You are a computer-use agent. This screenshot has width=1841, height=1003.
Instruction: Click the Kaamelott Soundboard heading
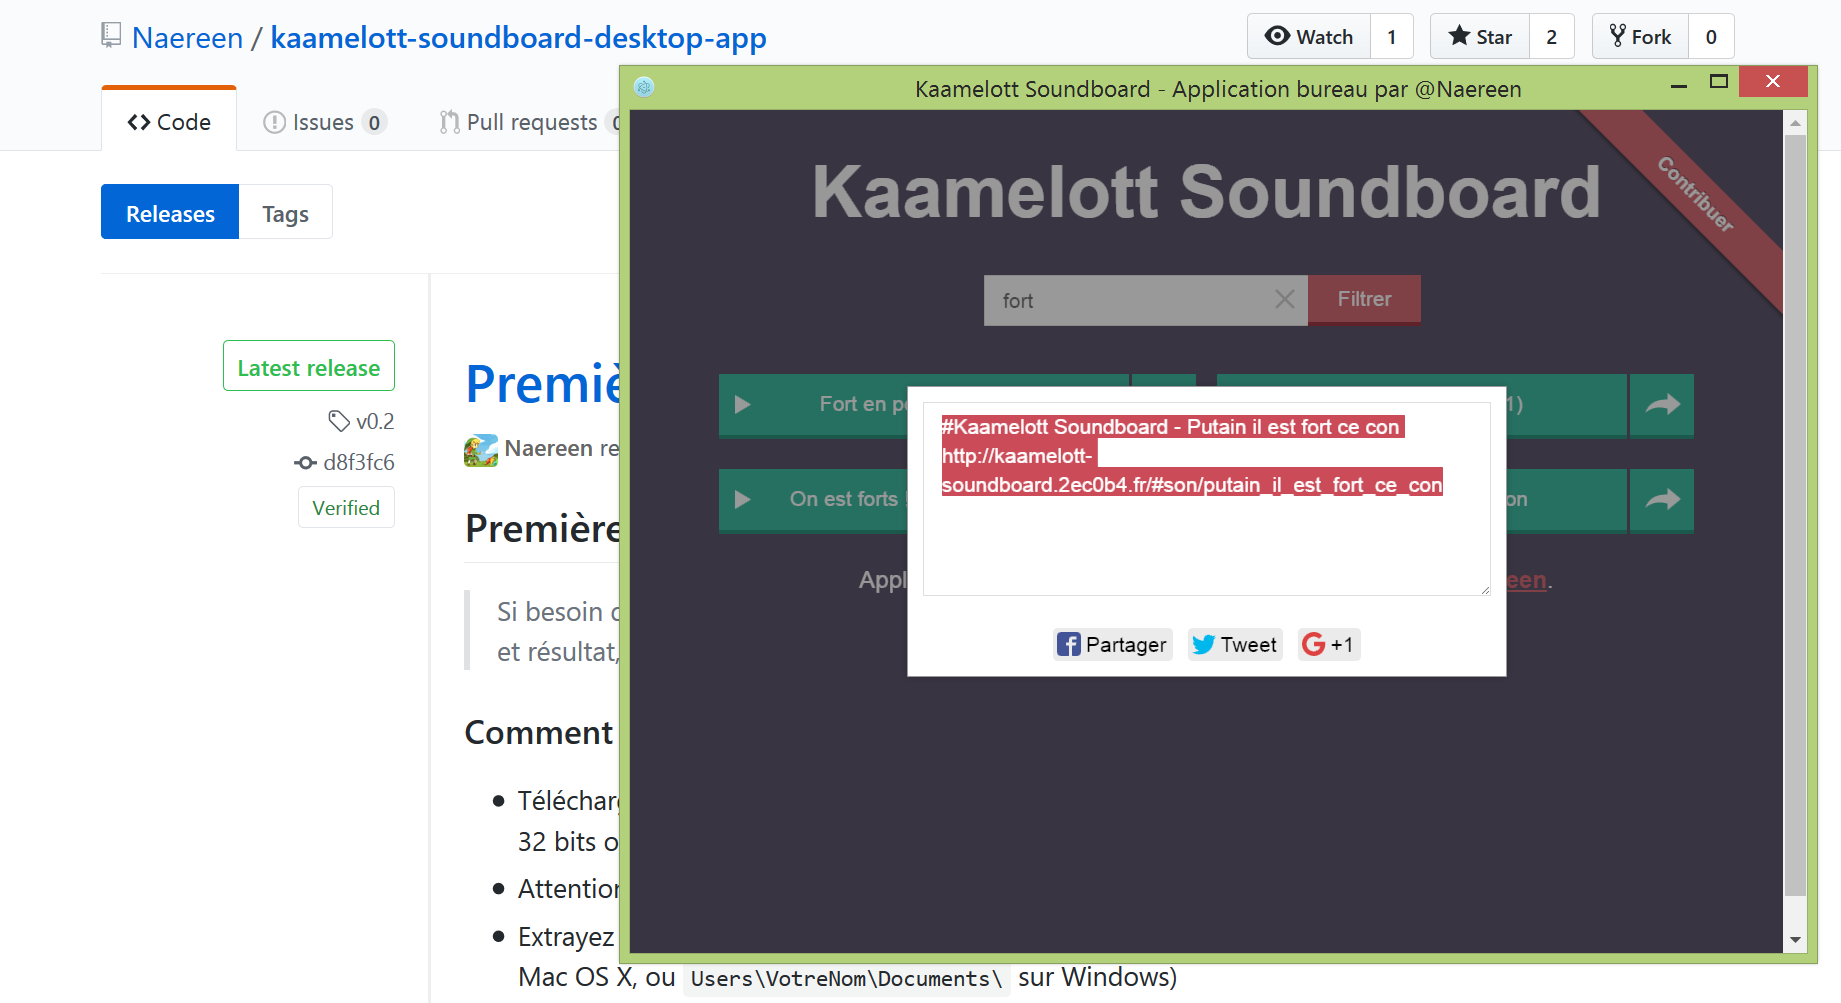pyautogui.click(x=1206, y=191)
